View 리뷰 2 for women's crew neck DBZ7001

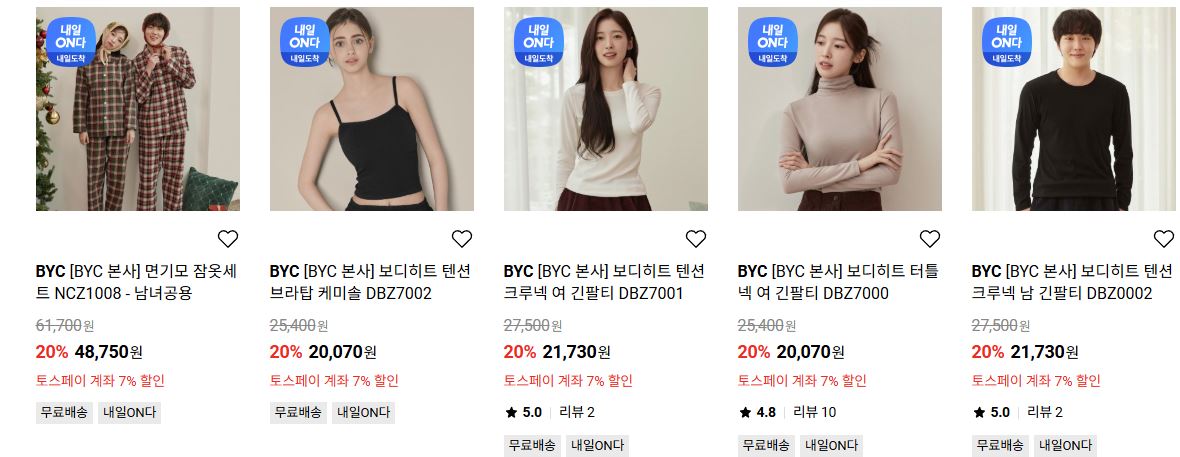pos(577,412)
